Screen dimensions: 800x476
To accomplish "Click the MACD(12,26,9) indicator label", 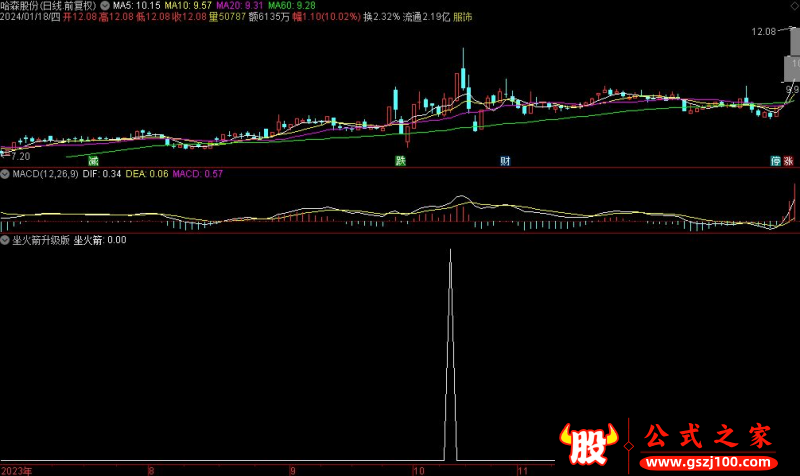I will [45, 174].
